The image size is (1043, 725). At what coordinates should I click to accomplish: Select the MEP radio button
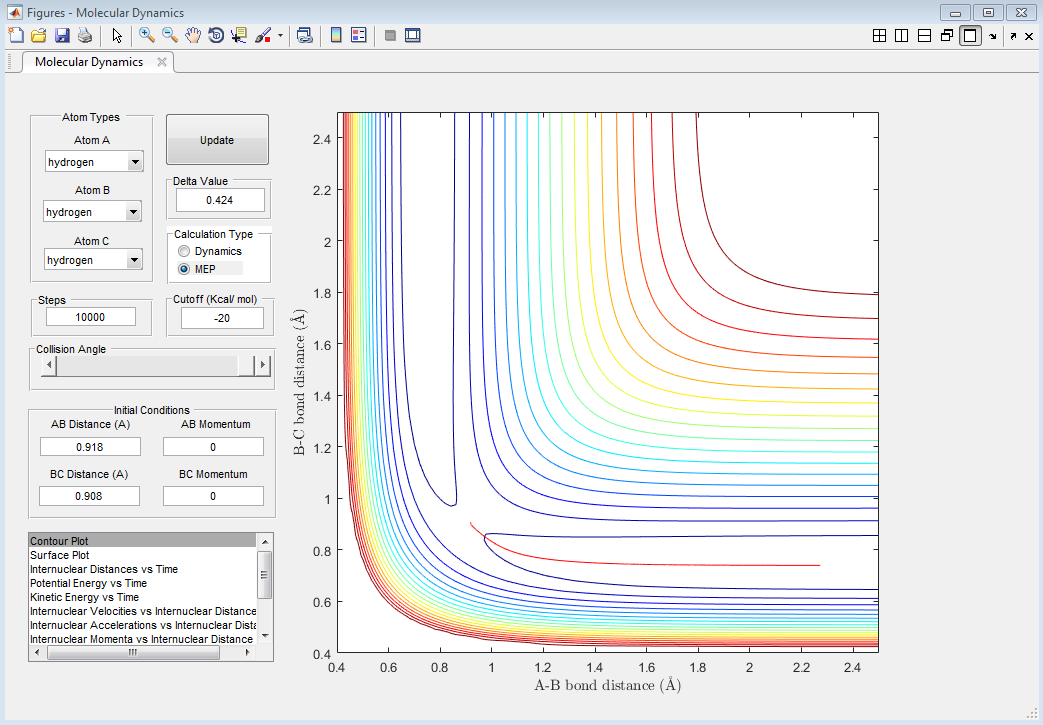click(183, 269)
